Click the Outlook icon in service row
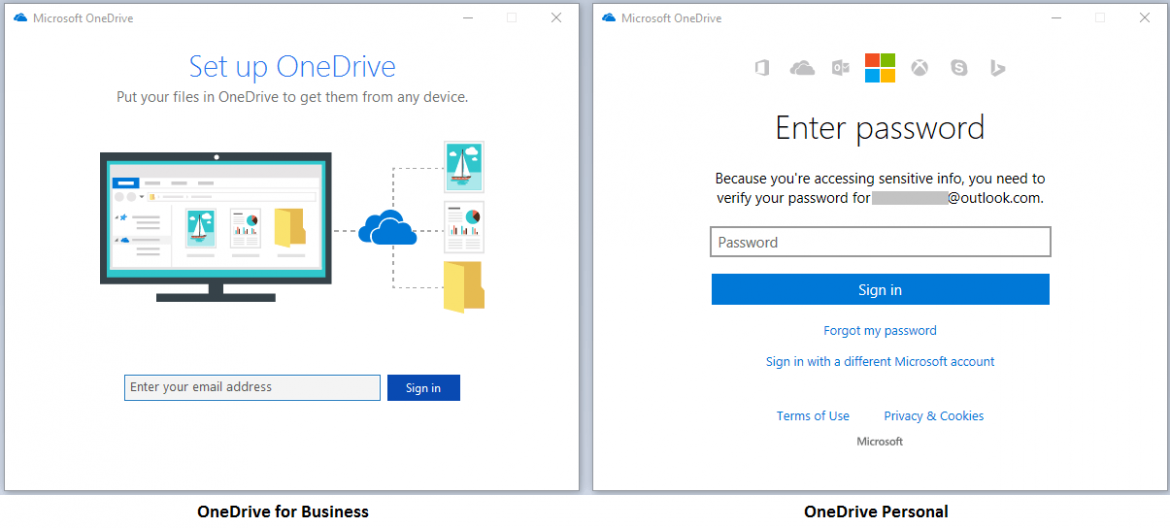1170x528 pixels. pos(840,68)
